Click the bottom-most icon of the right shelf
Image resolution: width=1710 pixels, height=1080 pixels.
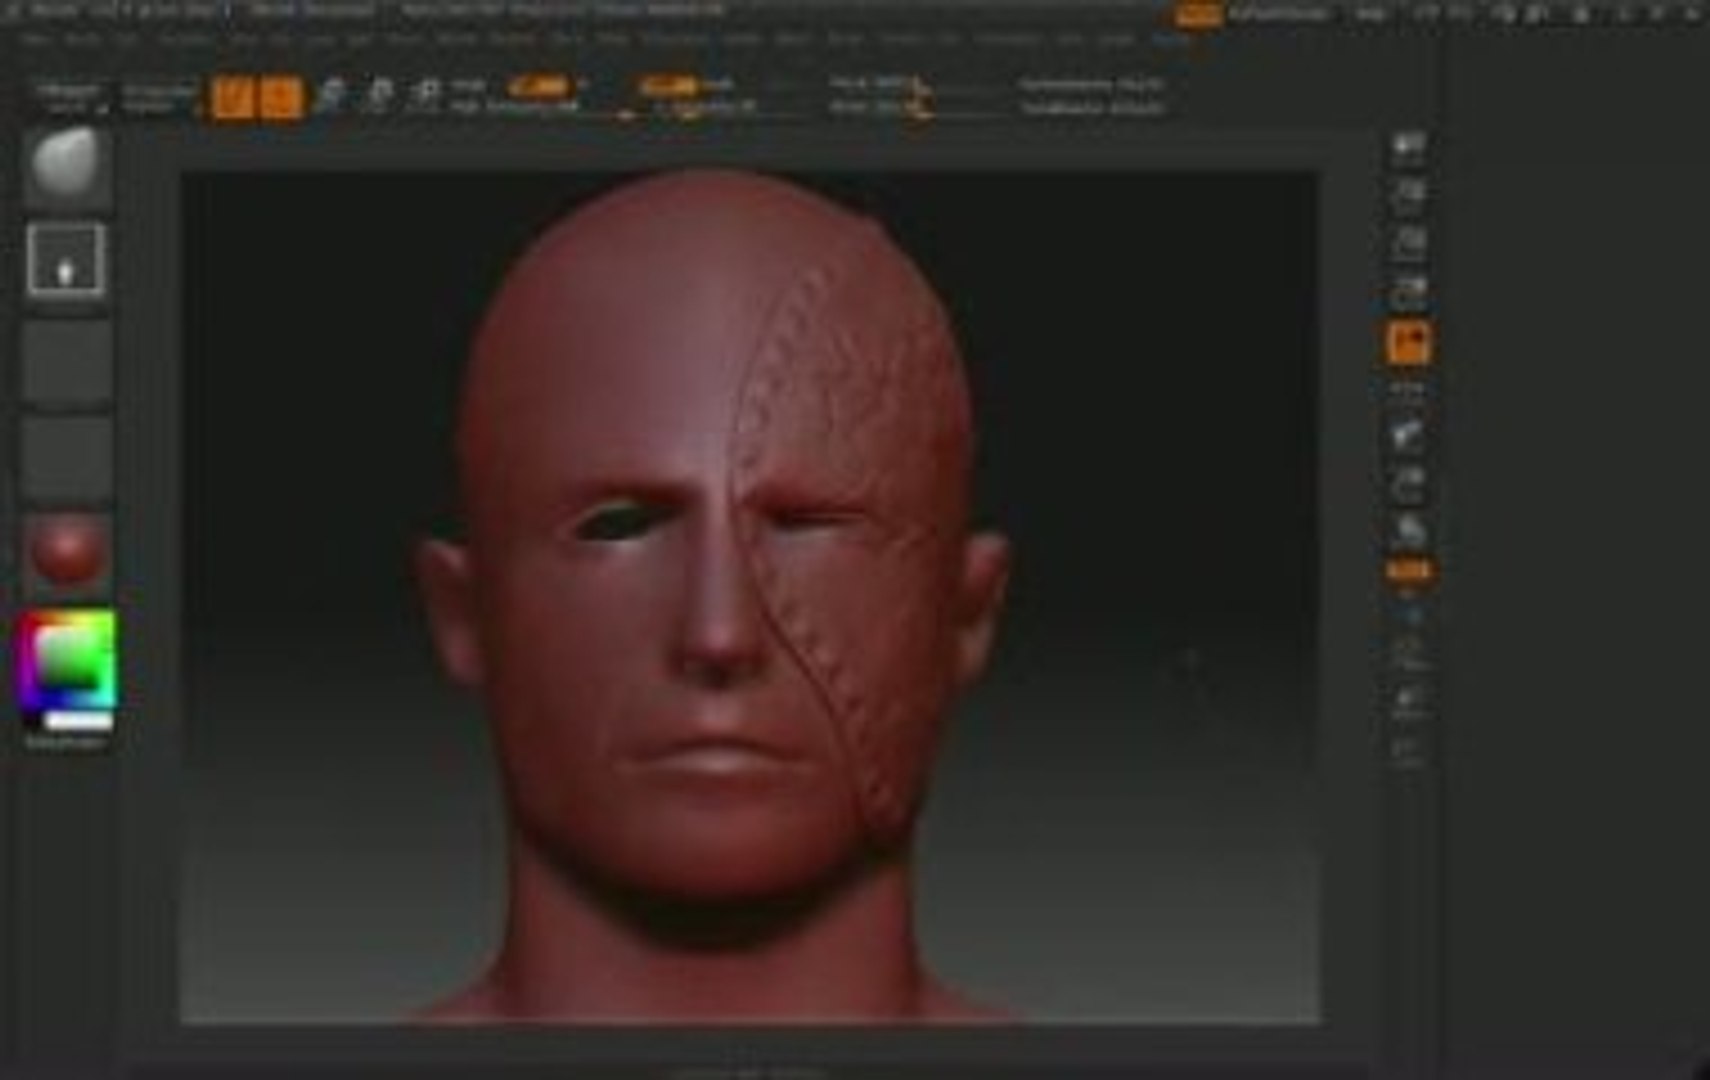click(1408, 750)
